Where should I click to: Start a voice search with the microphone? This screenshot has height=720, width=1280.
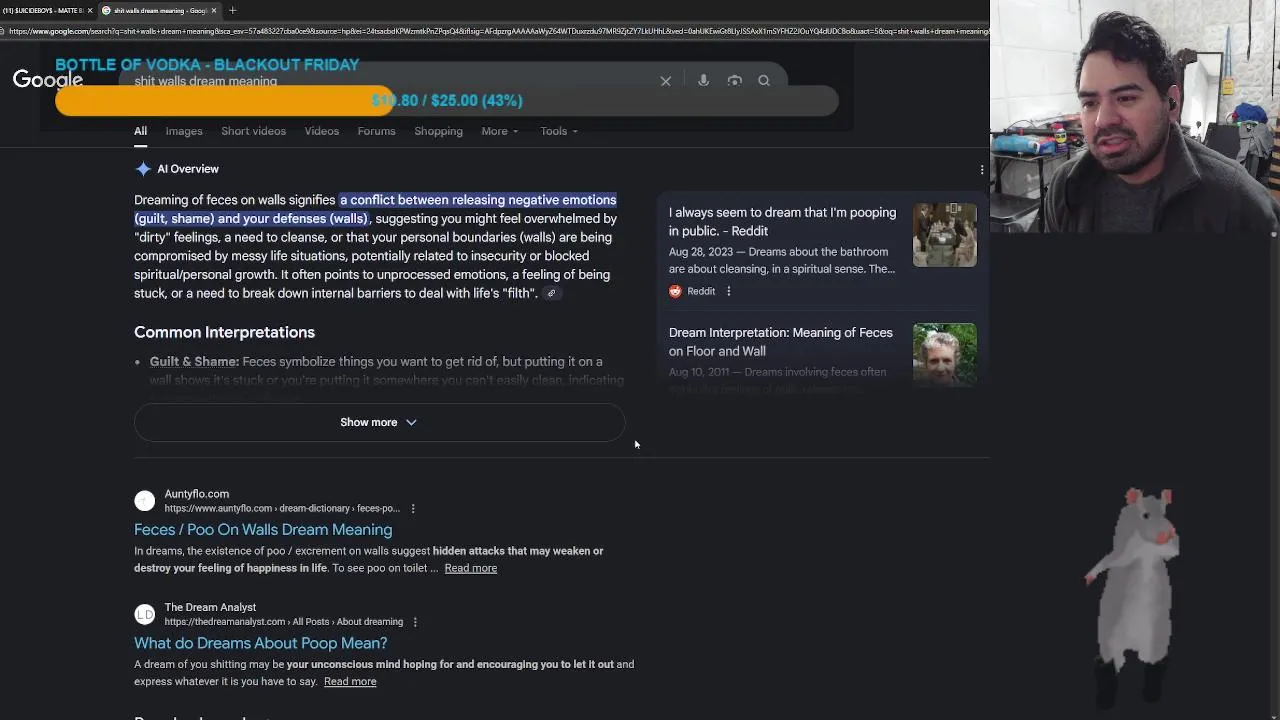click(x=703, y=81)
